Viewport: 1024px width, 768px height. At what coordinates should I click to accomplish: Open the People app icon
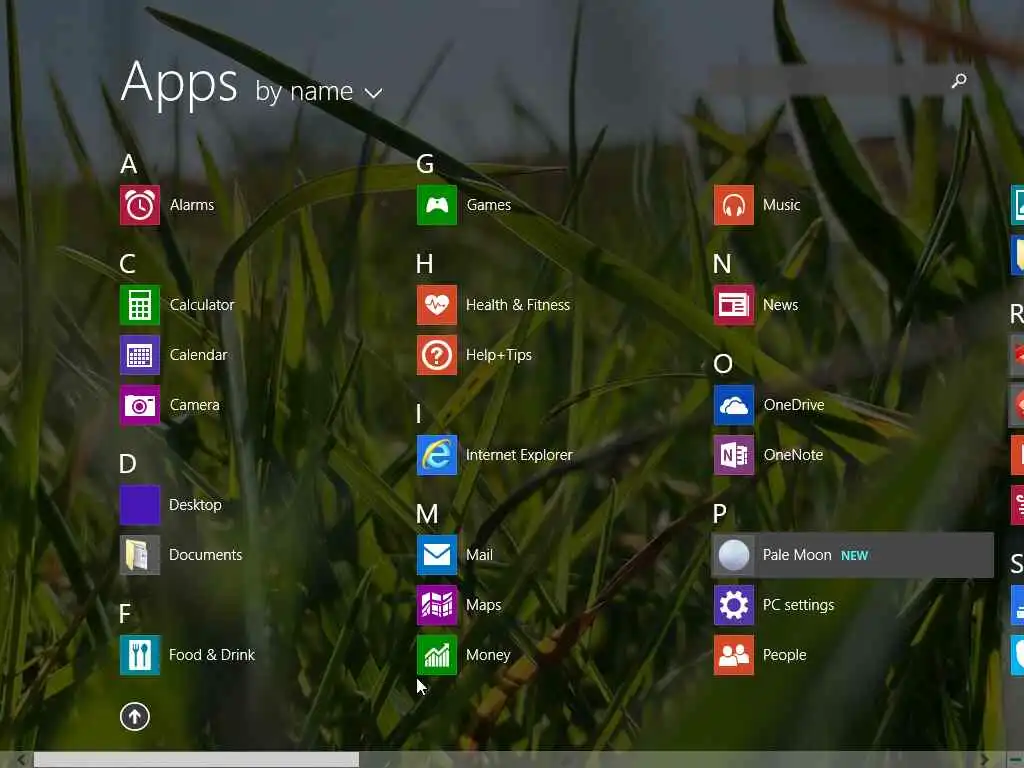pyautogui.click(x=733, y=654)
